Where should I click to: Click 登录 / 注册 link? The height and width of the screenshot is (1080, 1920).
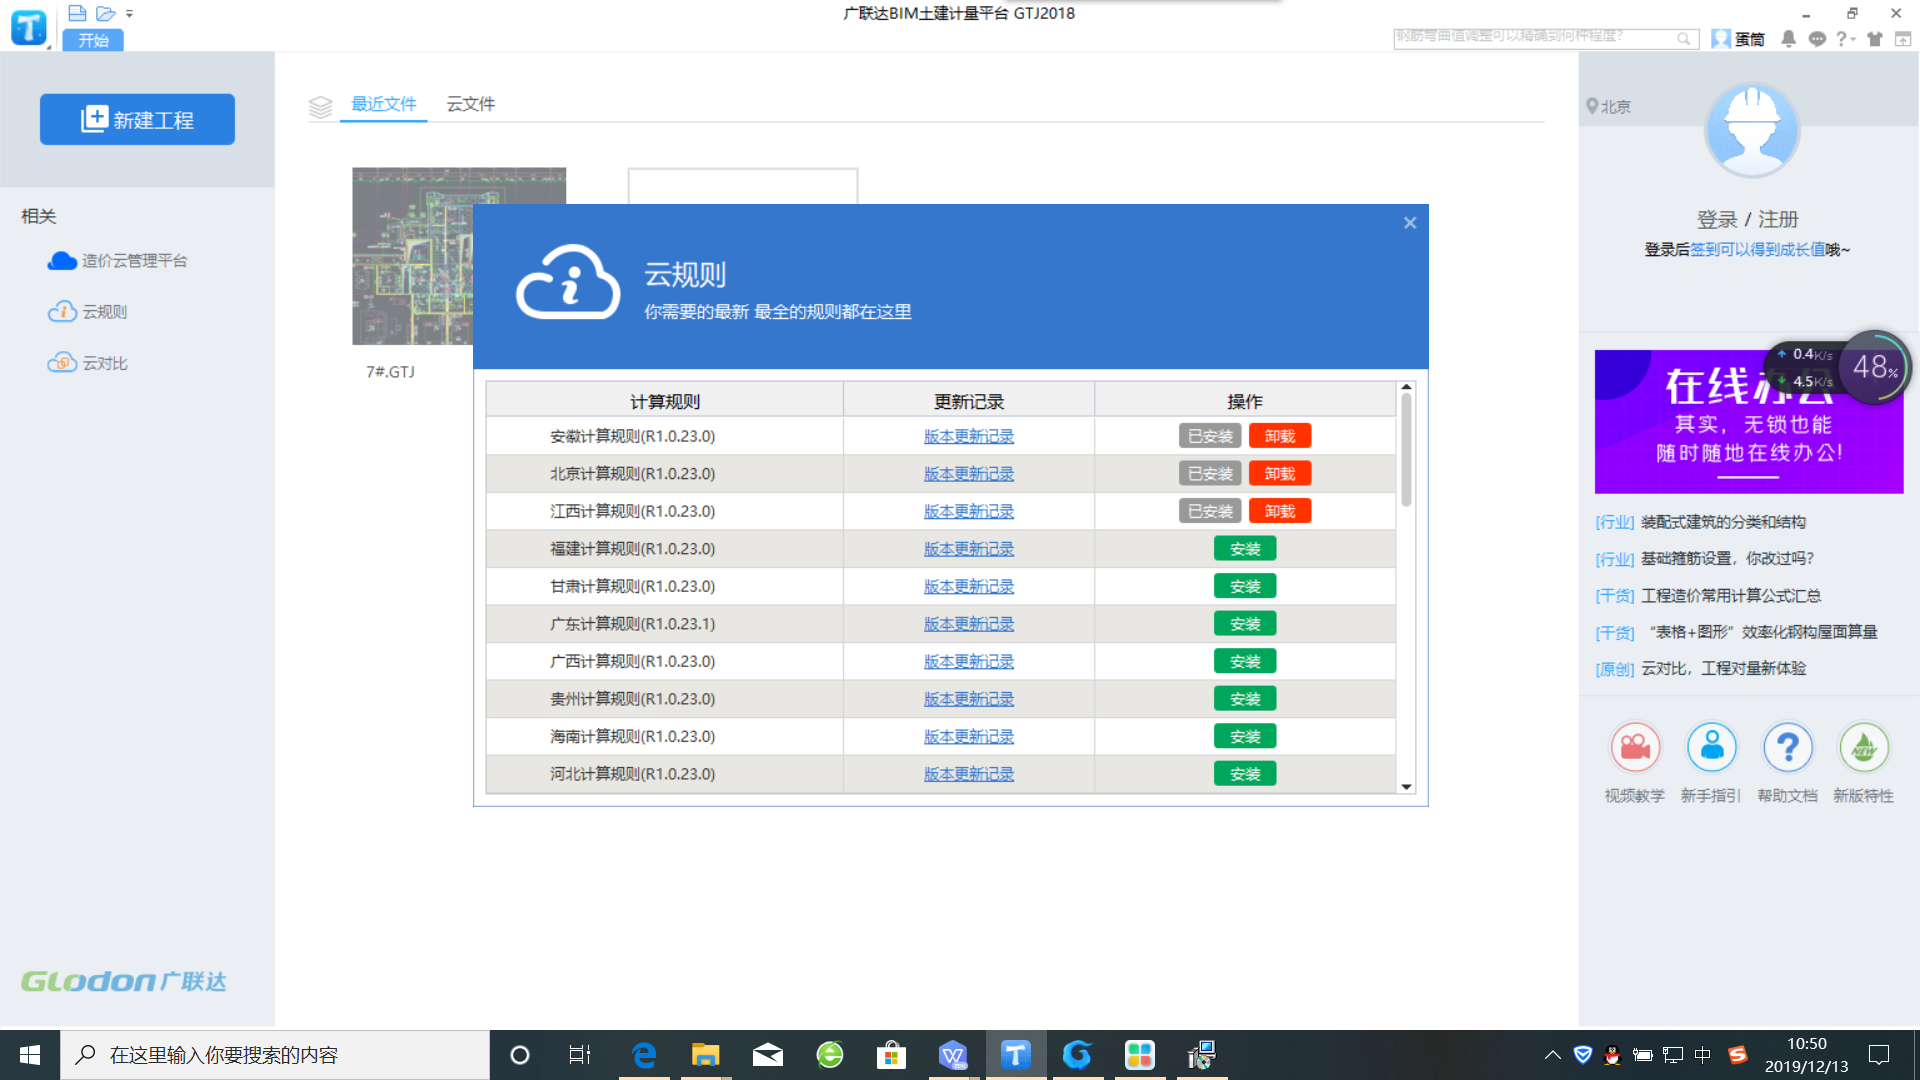pyautogui.click(x=1747, y=219)
